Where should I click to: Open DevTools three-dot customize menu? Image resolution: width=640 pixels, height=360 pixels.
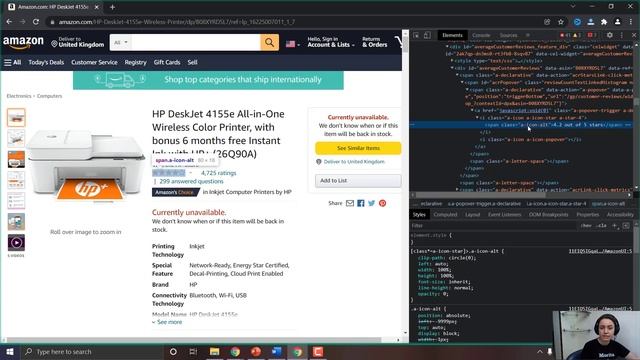click(x=622, y=36)
